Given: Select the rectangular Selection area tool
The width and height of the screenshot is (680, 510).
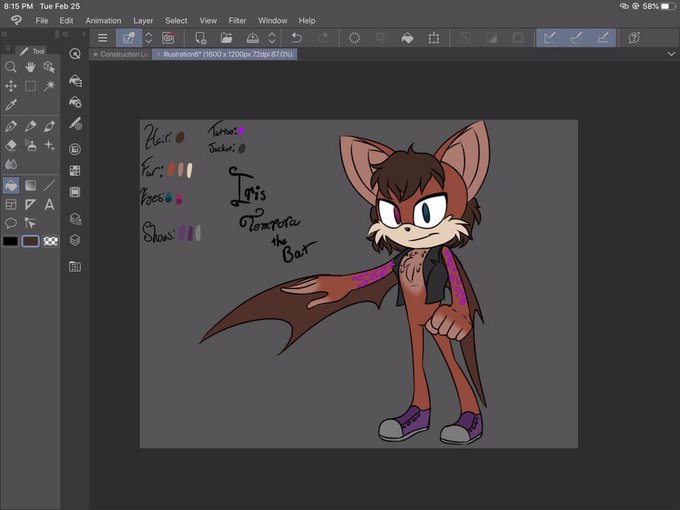Looking at the screenshot, I should (x=30, y=86).
